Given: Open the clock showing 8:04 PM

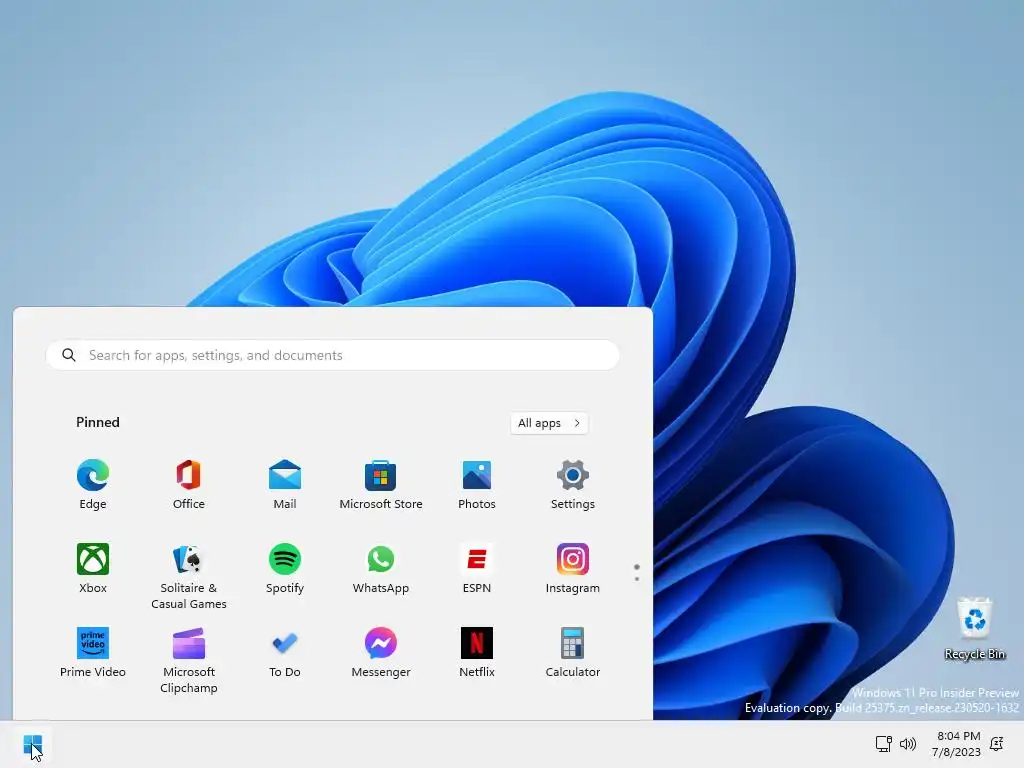Looking at the screenshot, I should pyautogui.click(x=956, y=744).
